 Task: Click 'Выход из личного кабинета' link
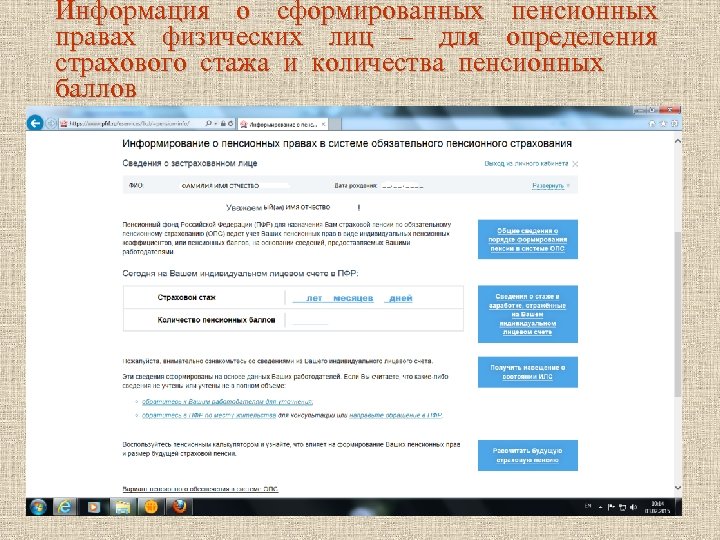pos(526,163)
